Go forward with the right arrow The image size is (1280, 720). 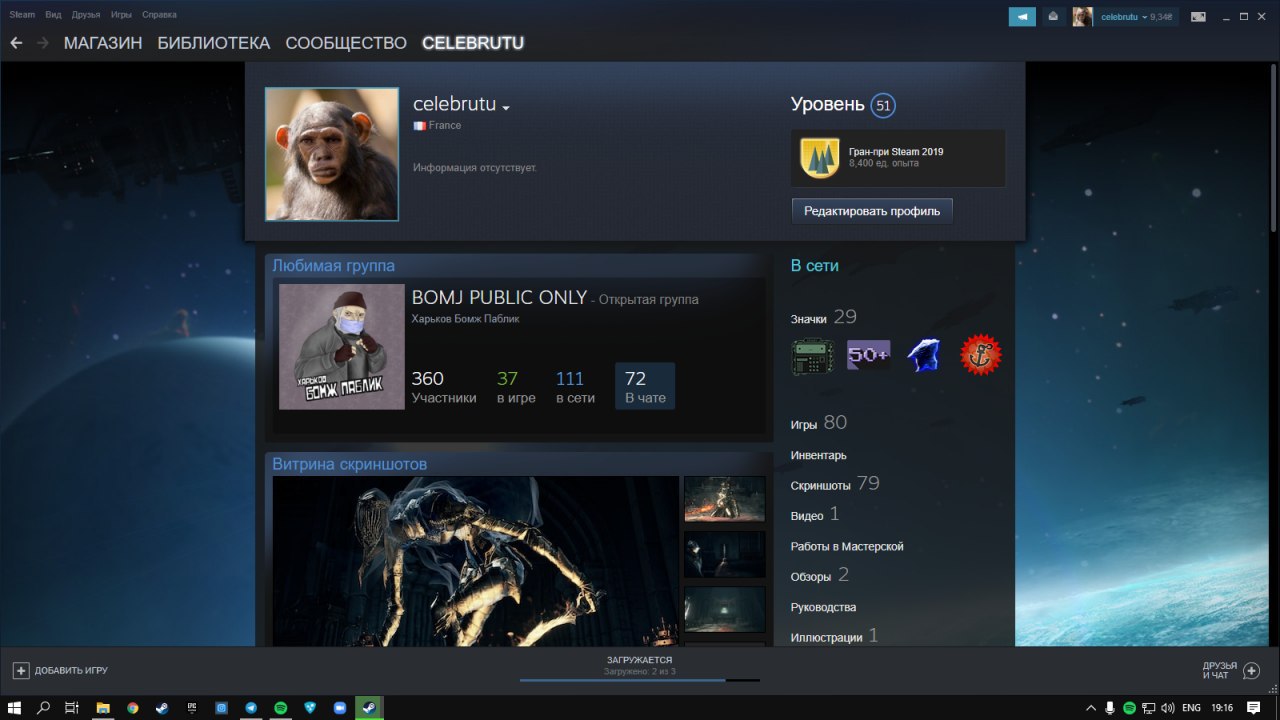click(43, 43)
